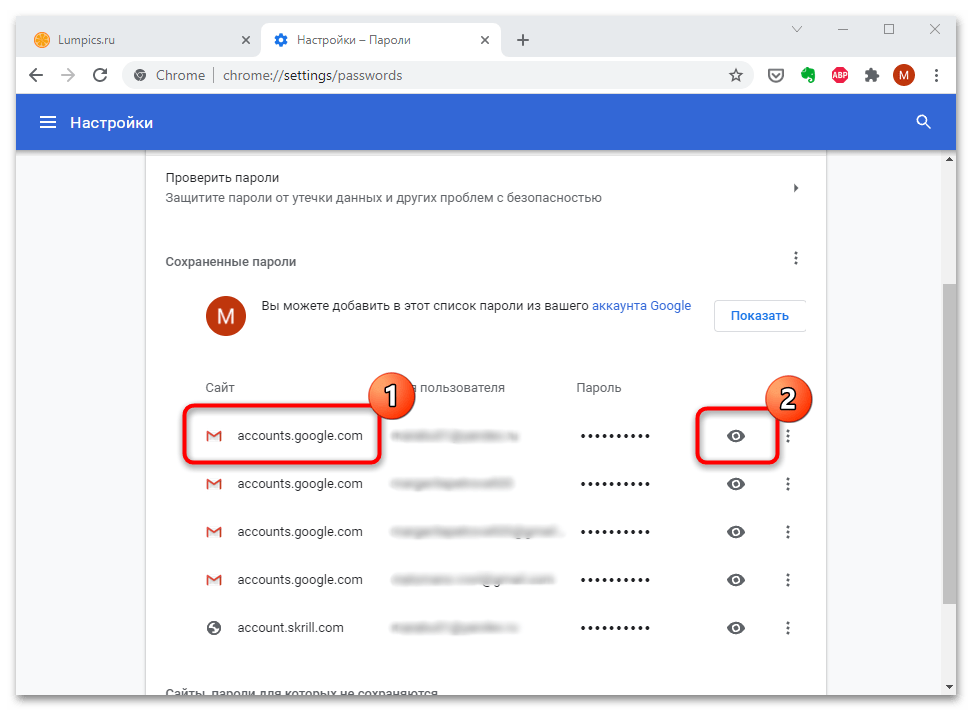Bookmark this page with the star icon
Viewport: 972px width, 711px height.
tap(736, 75)
